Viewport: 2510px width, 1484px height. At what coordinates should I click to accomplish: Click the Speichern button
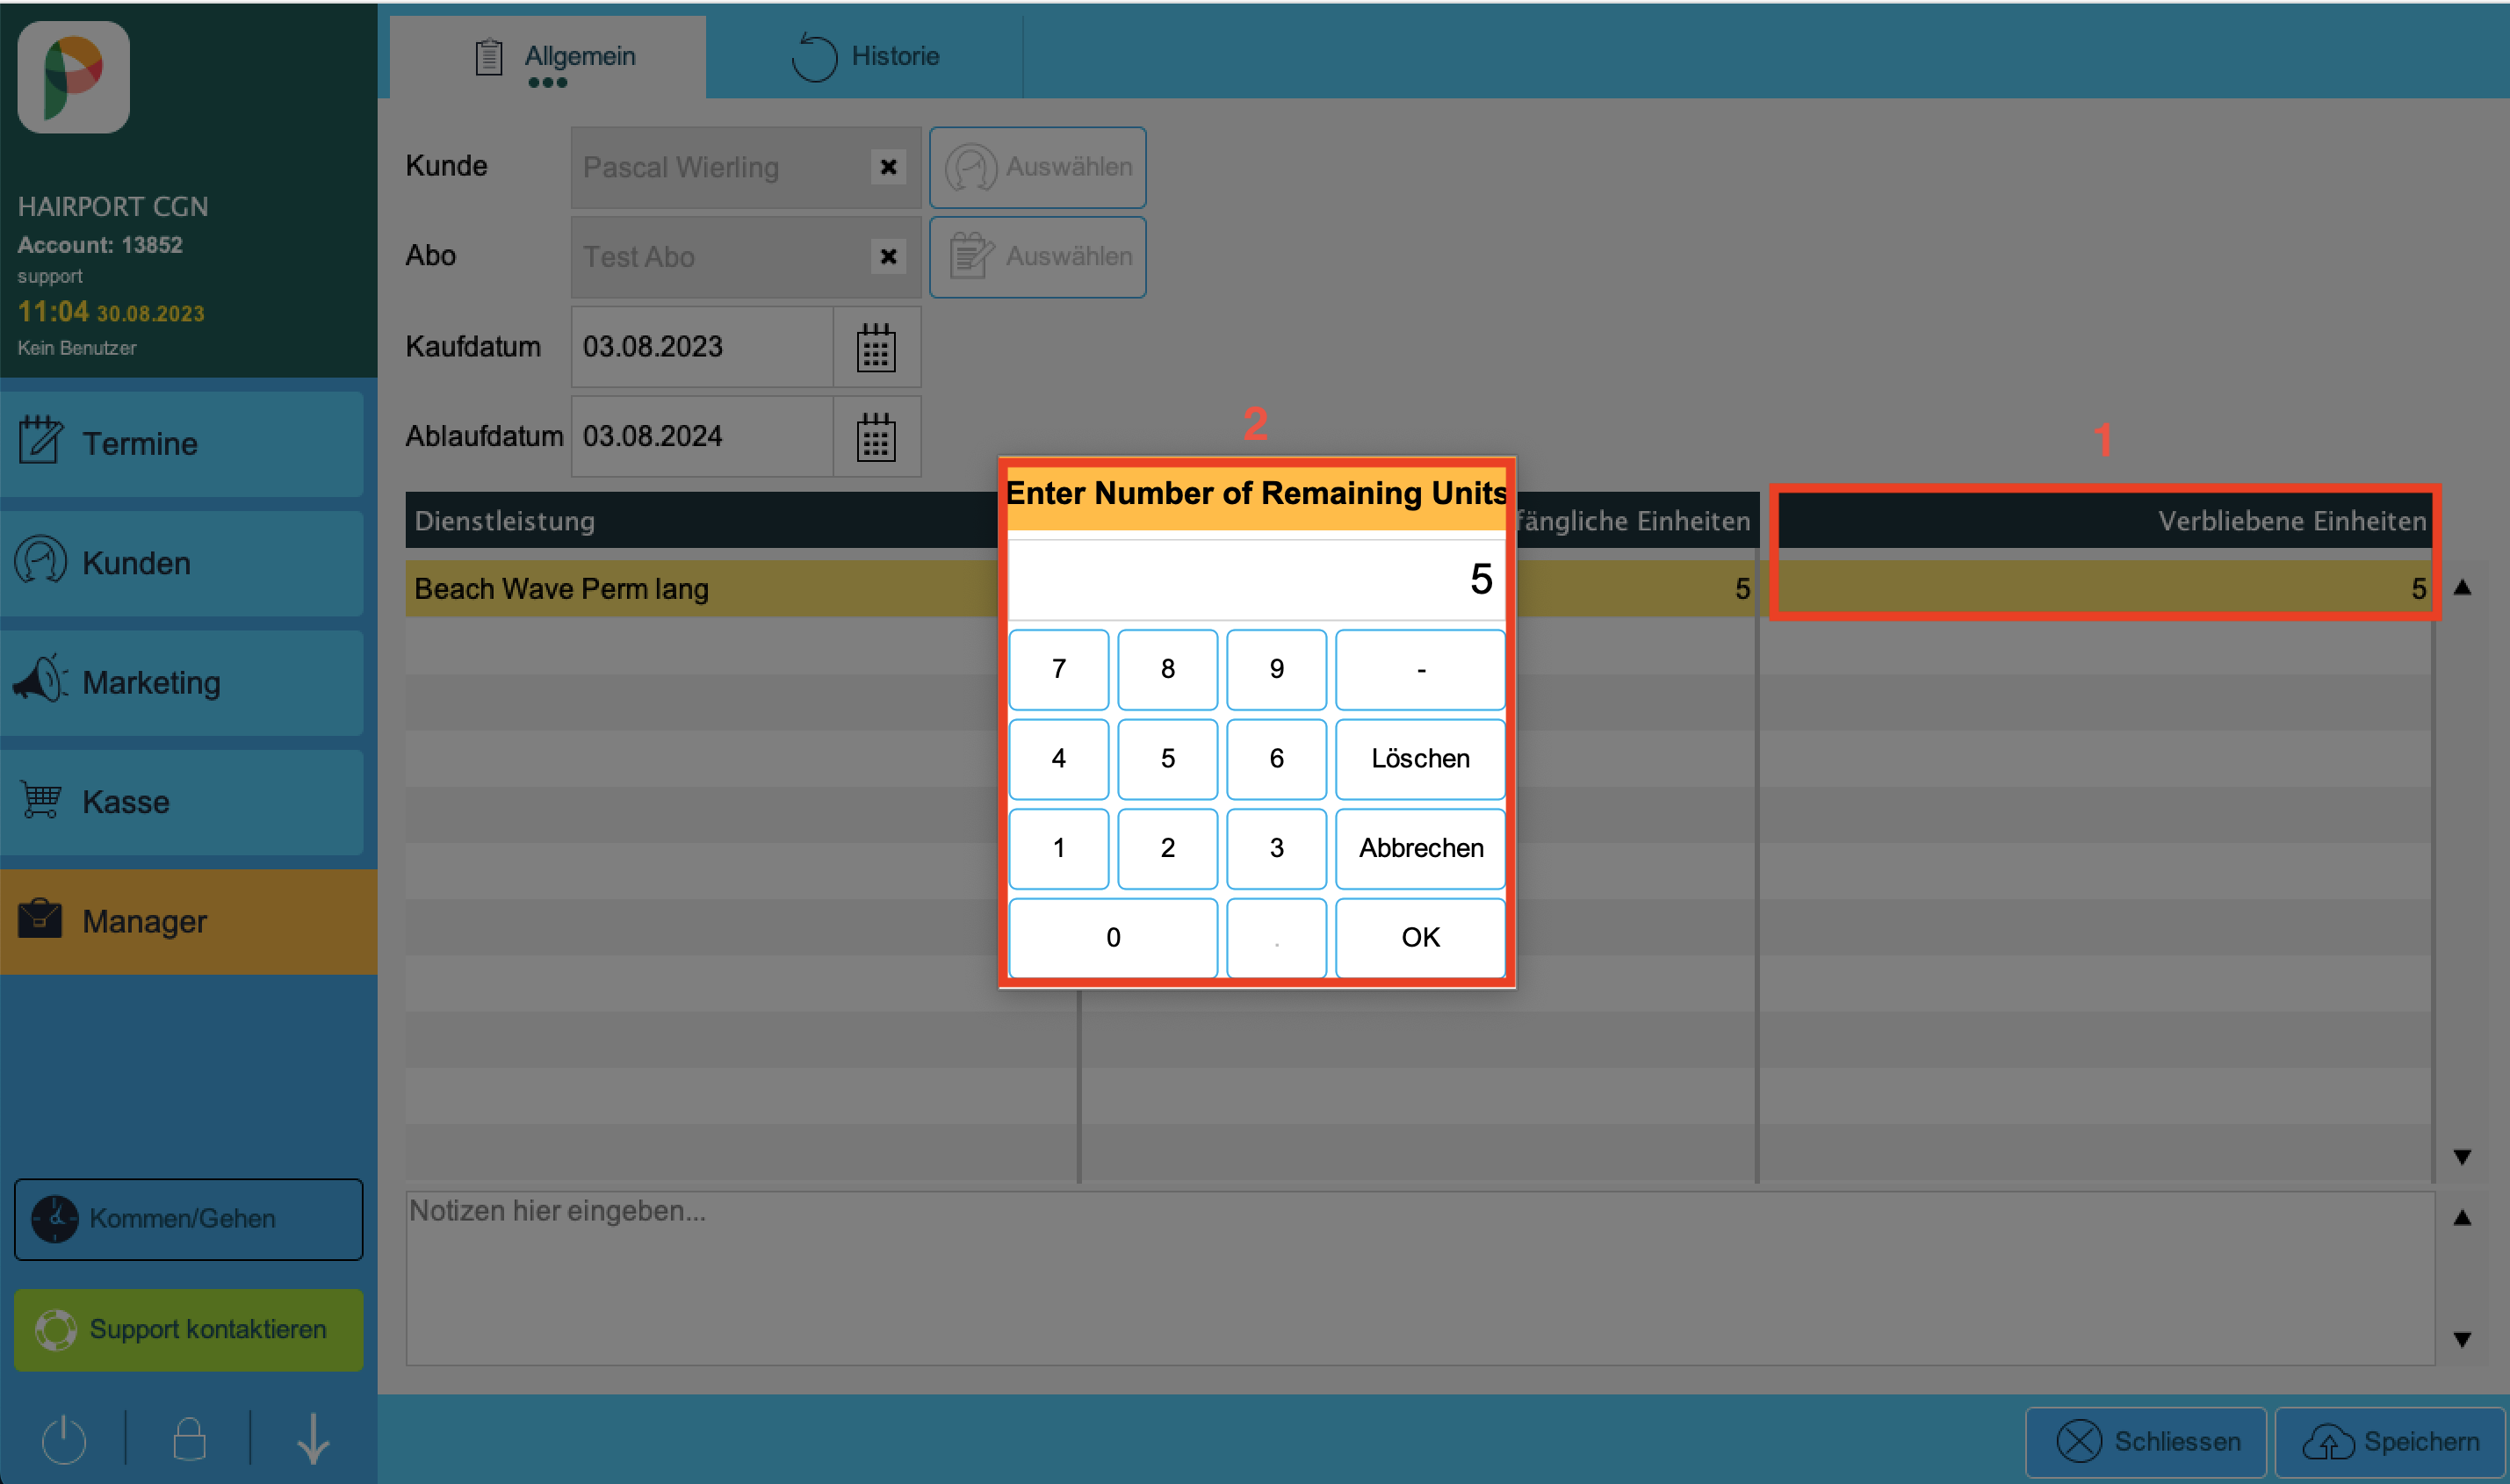2389,1442
